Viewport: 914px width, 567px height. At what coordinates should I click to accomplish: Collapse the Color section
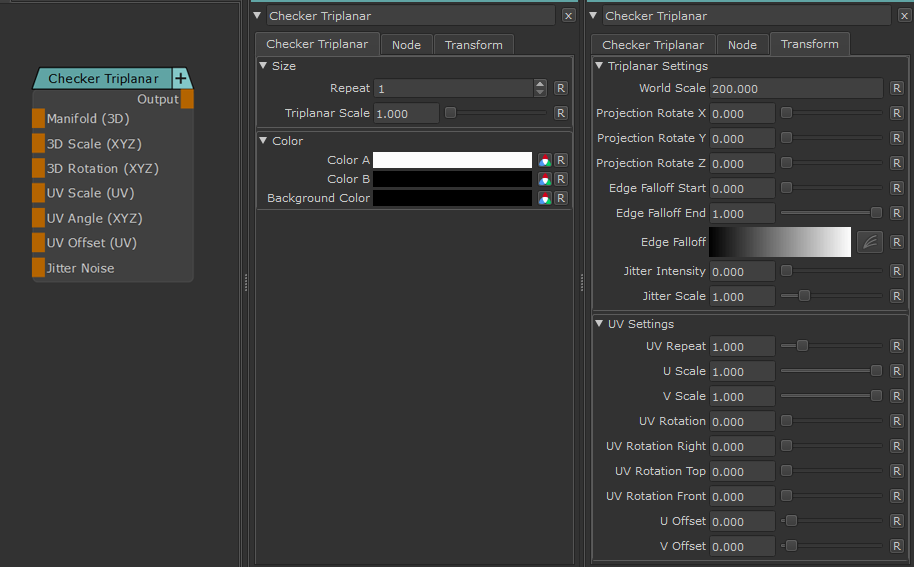[263, 141]
